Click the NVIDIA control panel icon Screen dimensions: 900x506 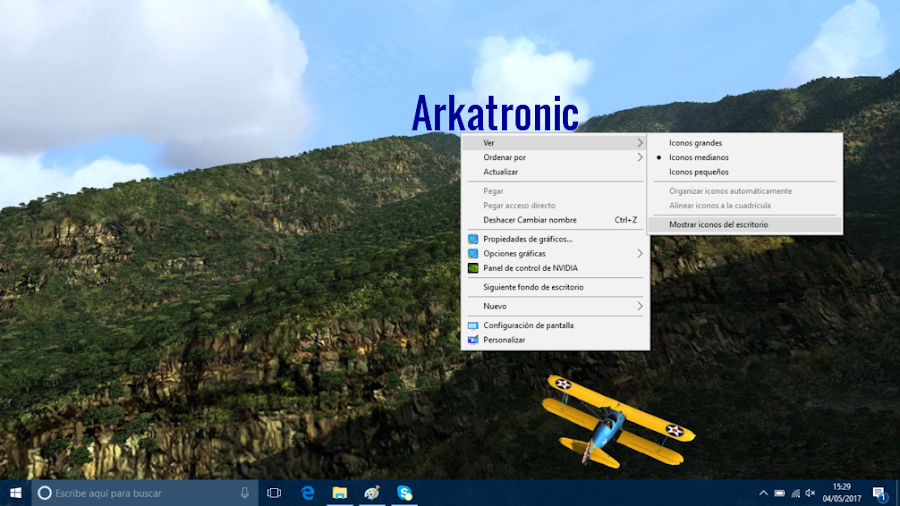click(473, 268)
